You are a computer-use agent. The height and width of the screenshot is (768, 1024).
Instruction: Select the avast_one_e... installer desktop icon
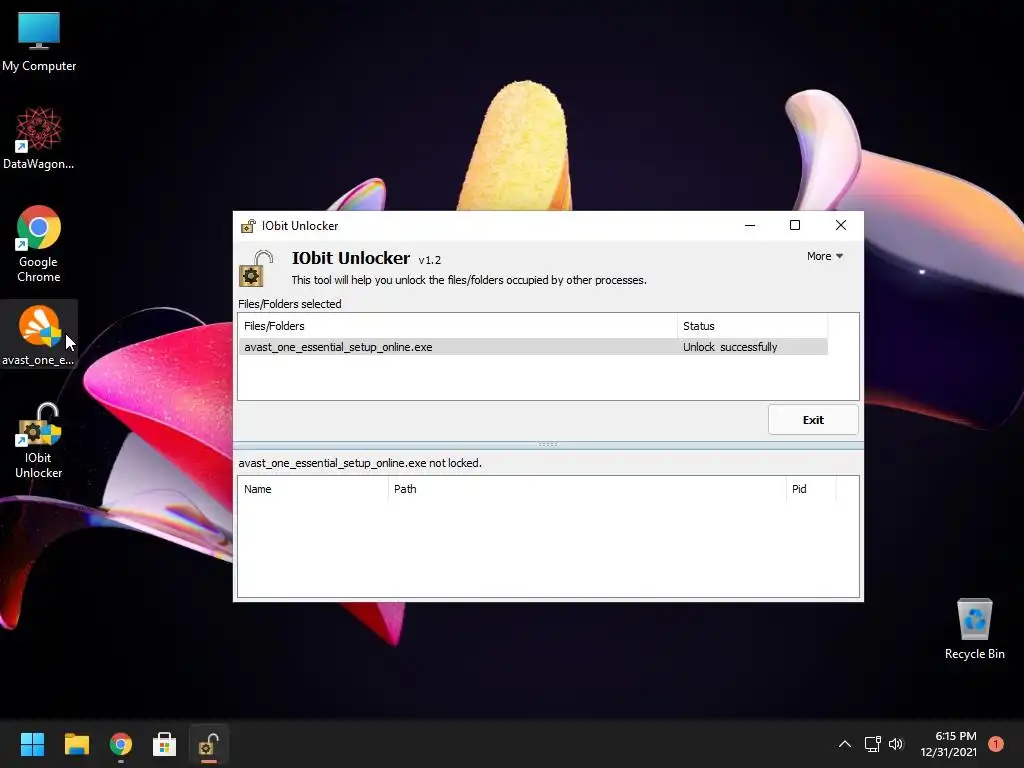pos(39,334)
